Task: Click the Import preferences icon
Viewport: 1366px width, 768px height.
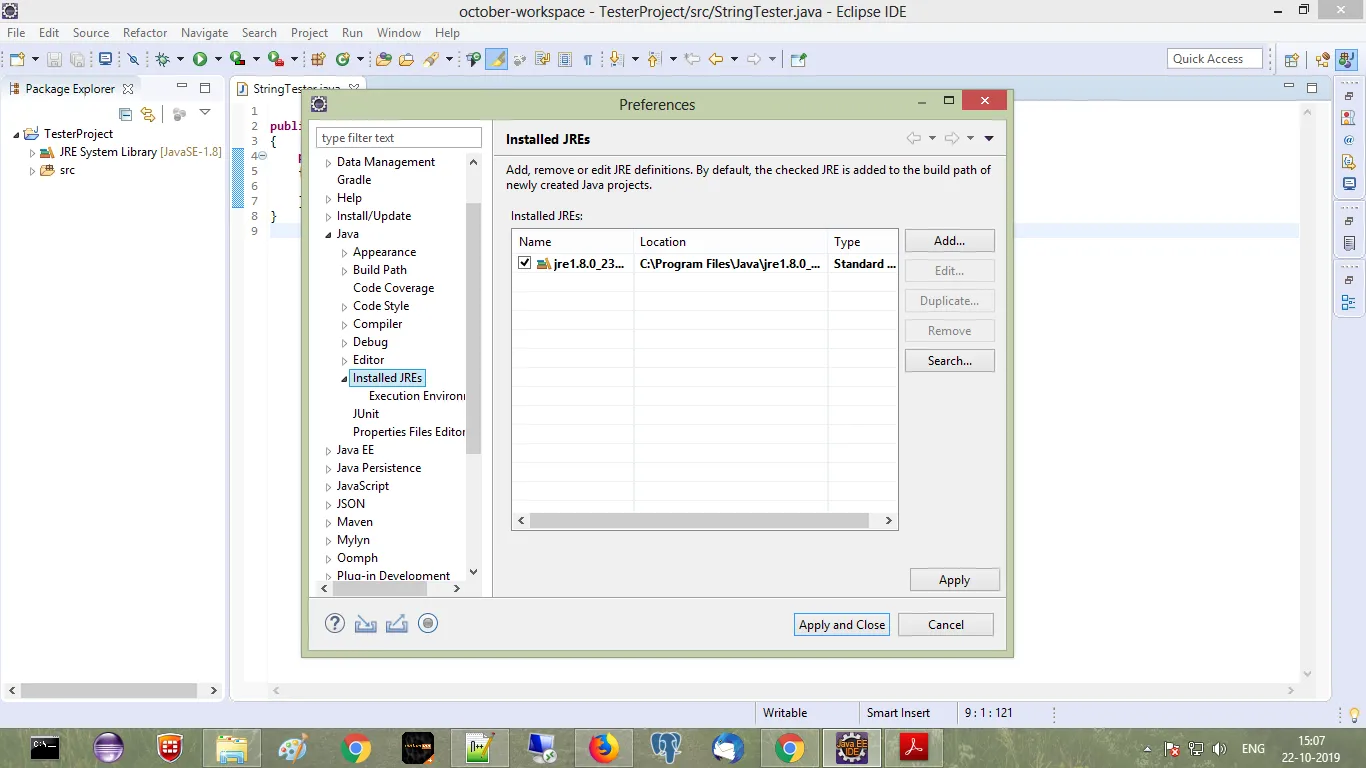Action: point(365,624)
